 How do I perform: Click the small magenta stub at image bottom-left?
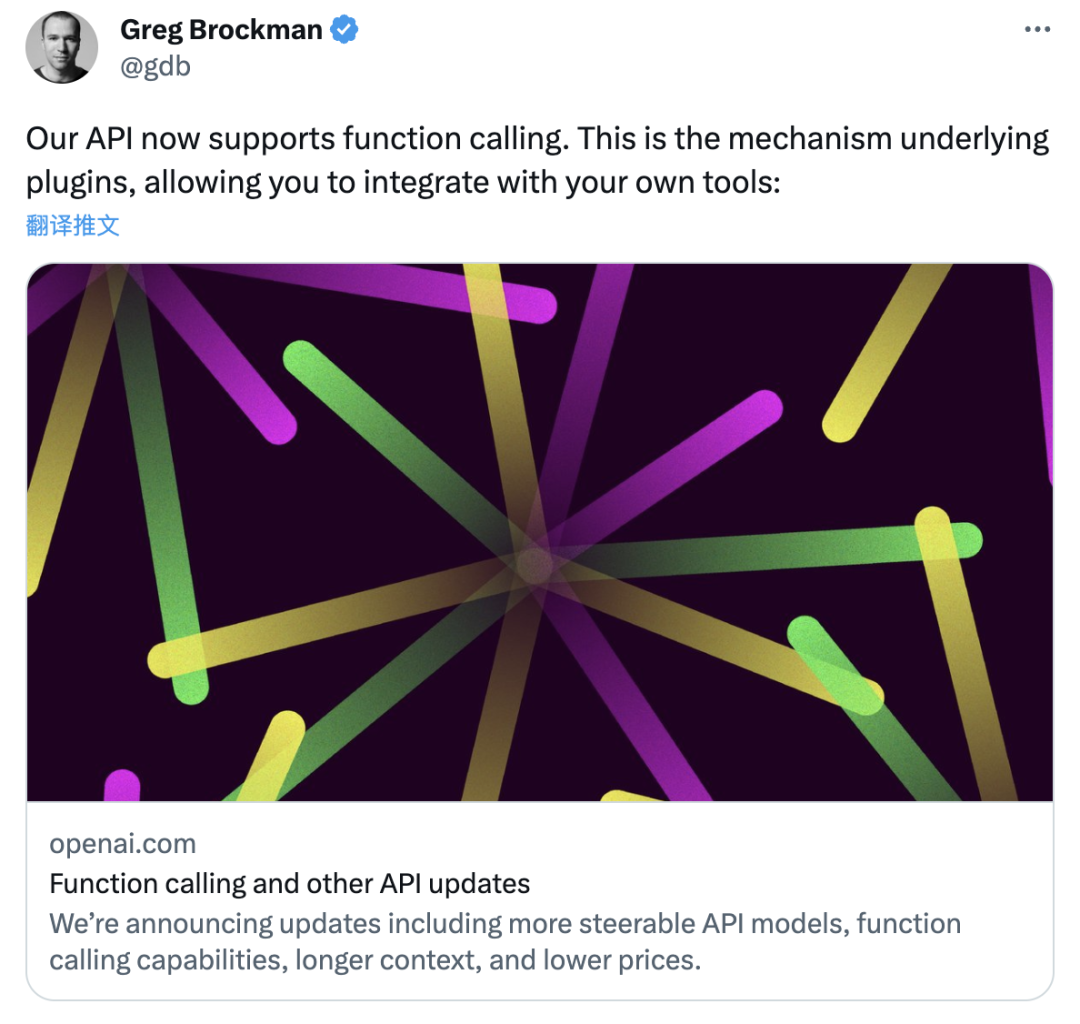pos(122,785)
